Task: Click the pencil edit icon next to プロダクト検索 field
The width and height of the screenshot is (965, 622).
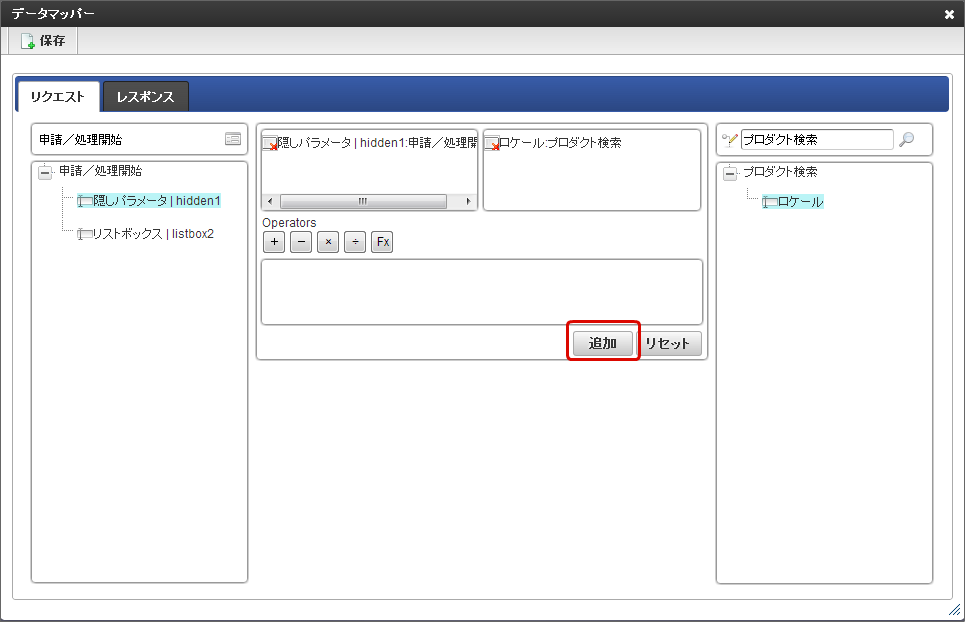Action: tap(730, 140)
